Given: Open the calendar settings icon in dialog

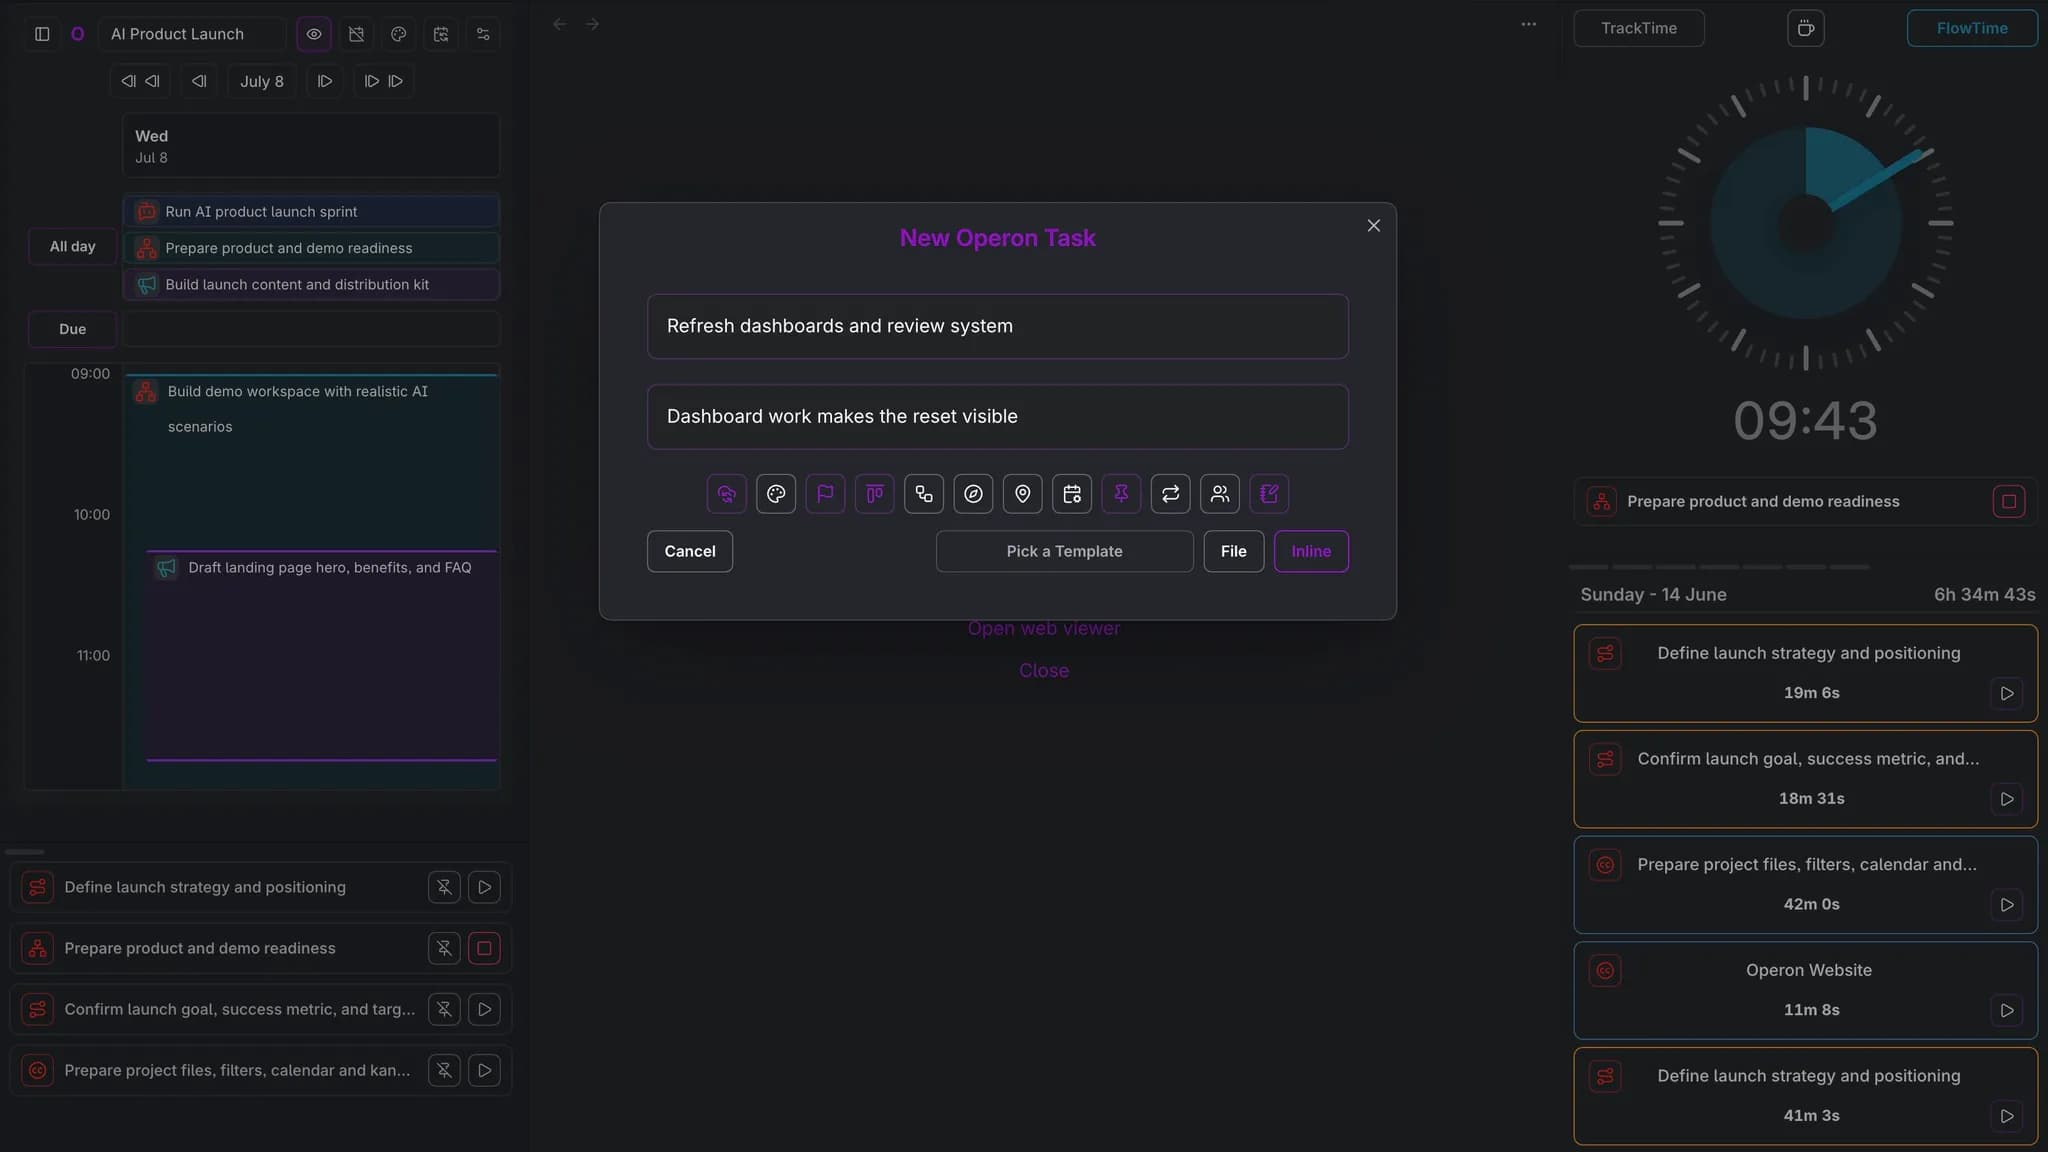Looking at the screenshot, I should pyautogui.click(x=1072, y=493).
